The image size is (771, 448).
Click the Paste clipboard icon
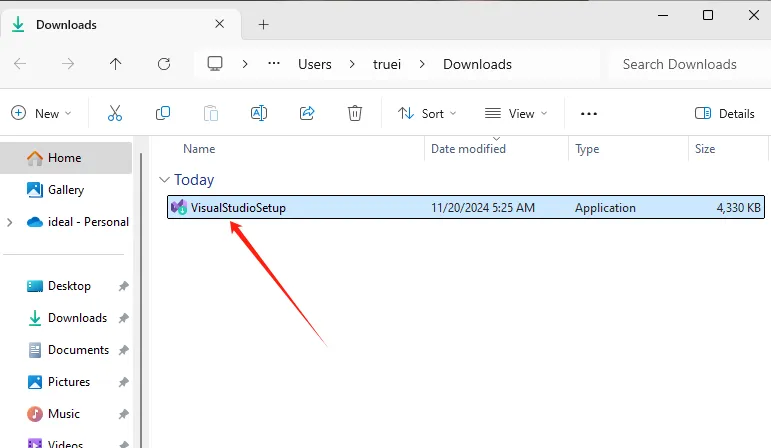(210, 114)
